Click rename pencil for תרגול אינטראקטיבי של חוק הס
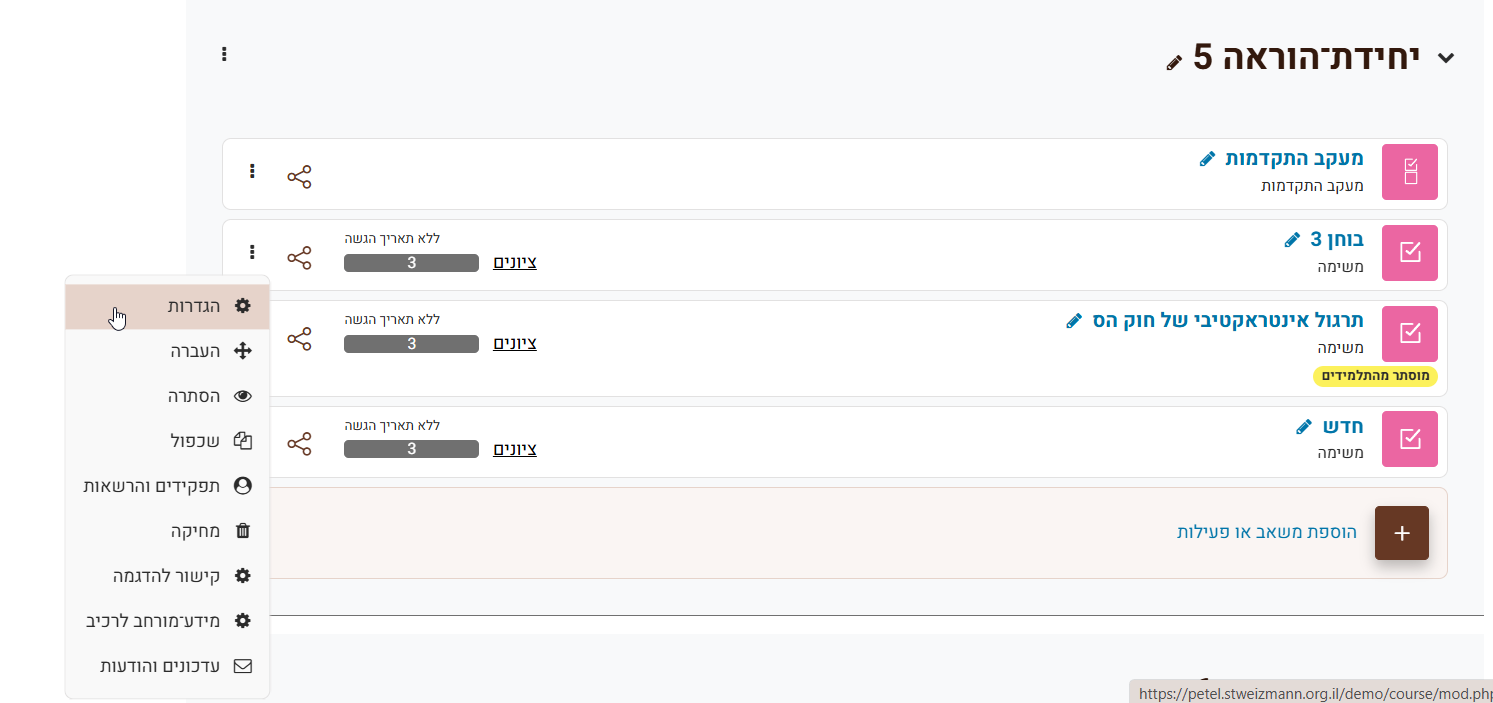The width and height of the screenshot is (1493, 703). click(1074, 321)
